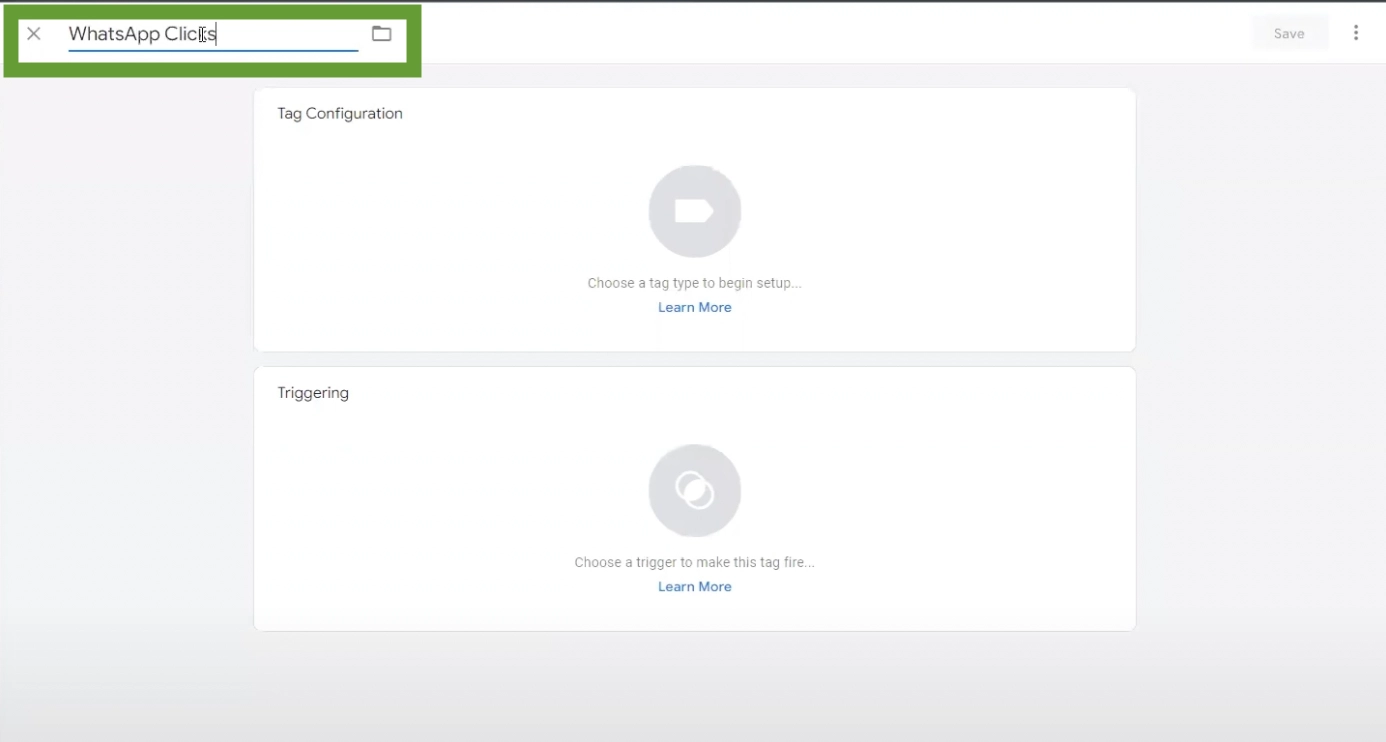
Task: Open the three-dot more options menu
Action: [x=1356, y=33]
